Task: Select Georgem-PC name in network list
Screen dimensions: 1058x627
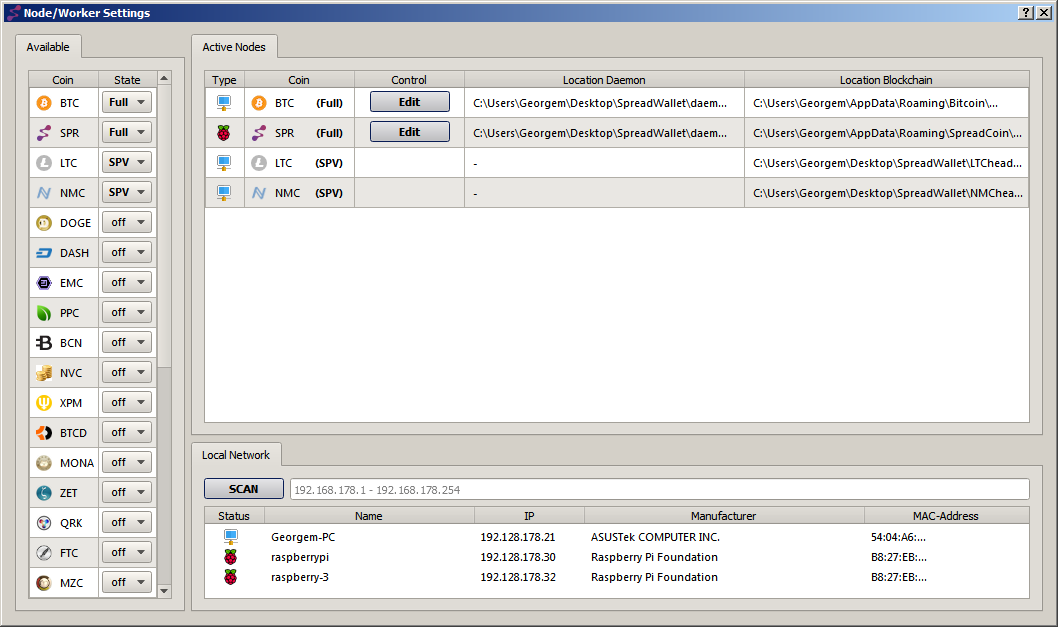Action: click(x=303, y=537)
